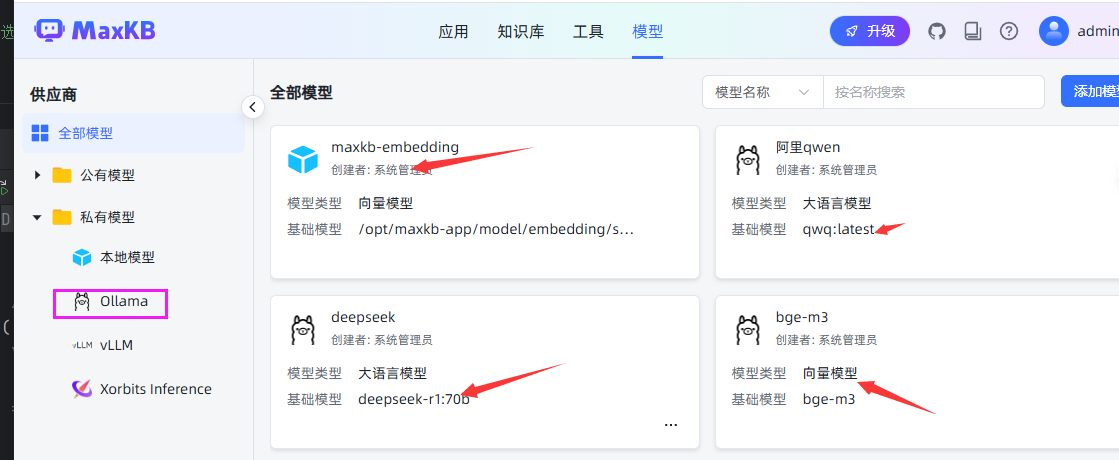Click the 公有模型 folder icon
This screenshot has width=1119, height=460.
pyautogui.click(x=62, y=175)
